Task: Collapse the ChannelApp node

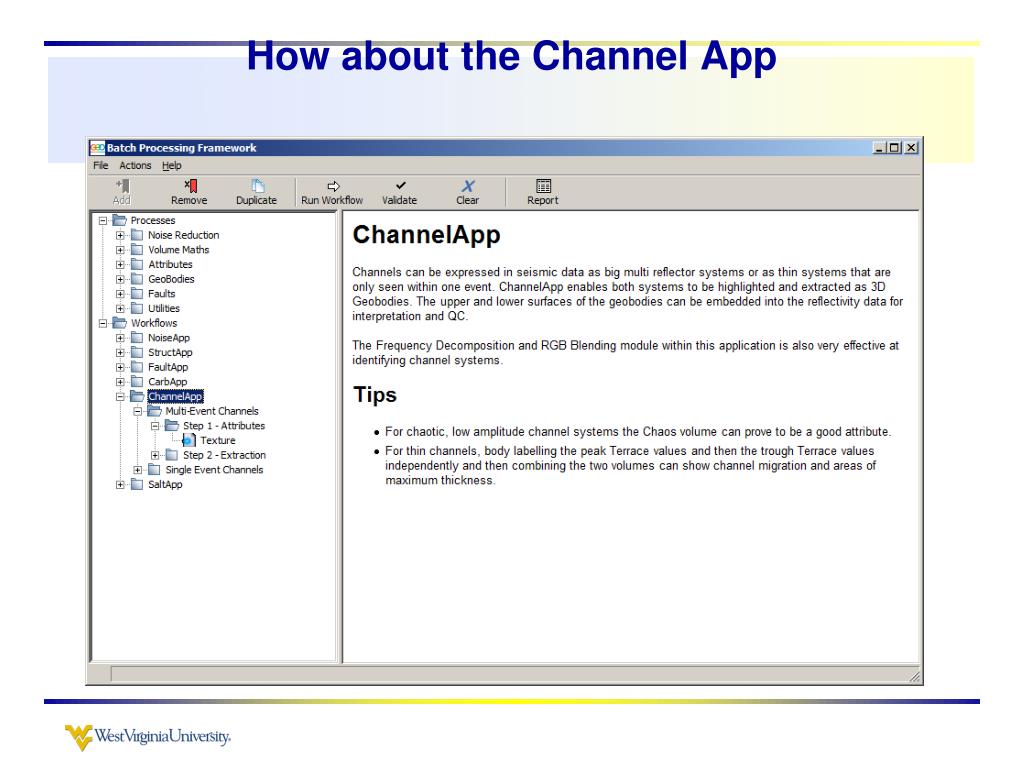Action: coord(120,396)
